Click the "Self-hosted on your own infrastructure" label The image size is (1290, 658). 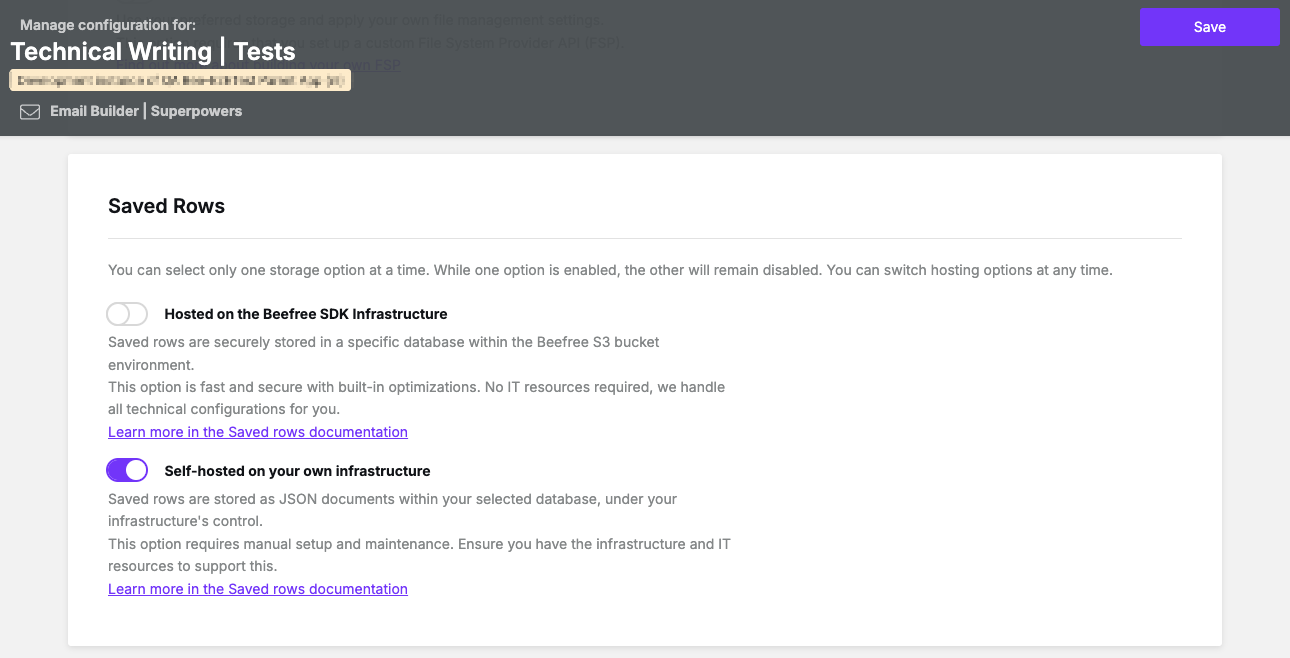coord(297,470)
